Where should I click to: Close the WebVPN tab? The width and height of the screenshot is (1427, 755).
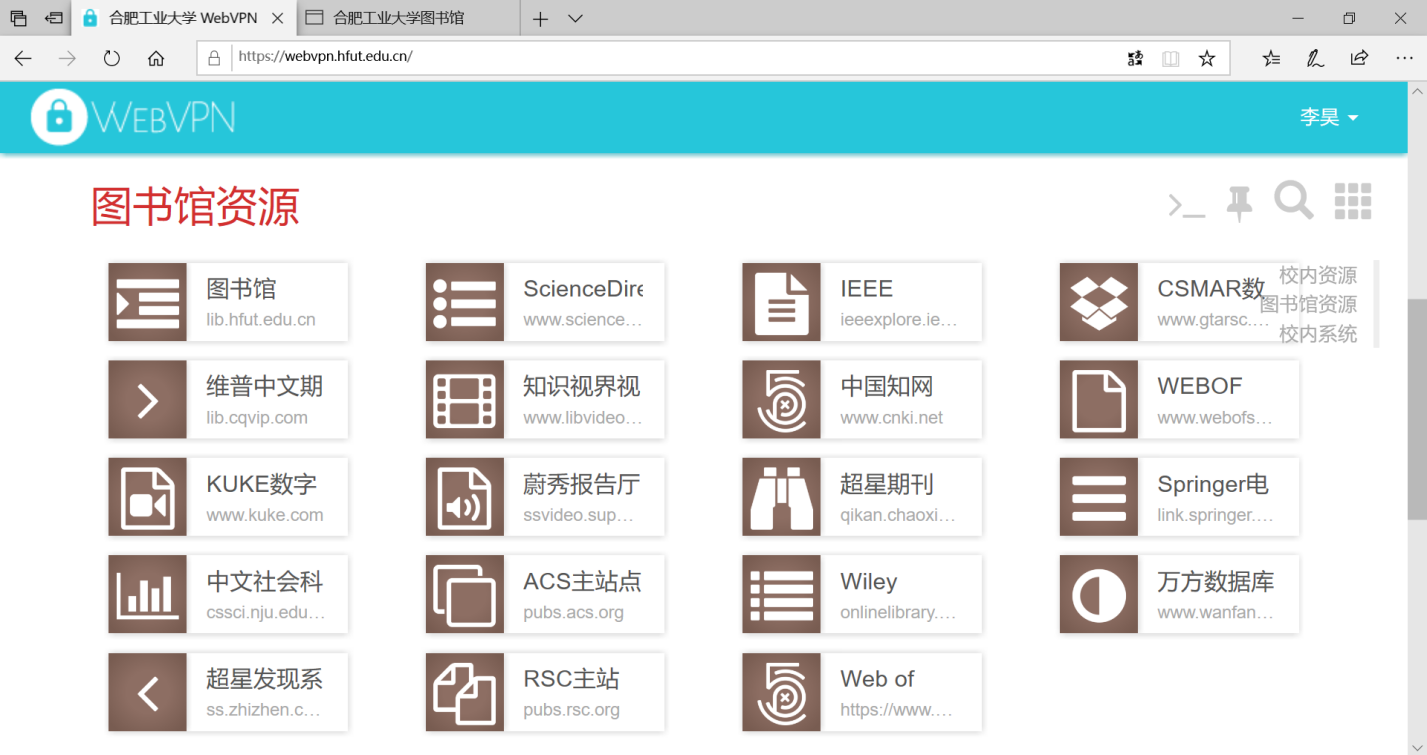[x=278, y=18]
